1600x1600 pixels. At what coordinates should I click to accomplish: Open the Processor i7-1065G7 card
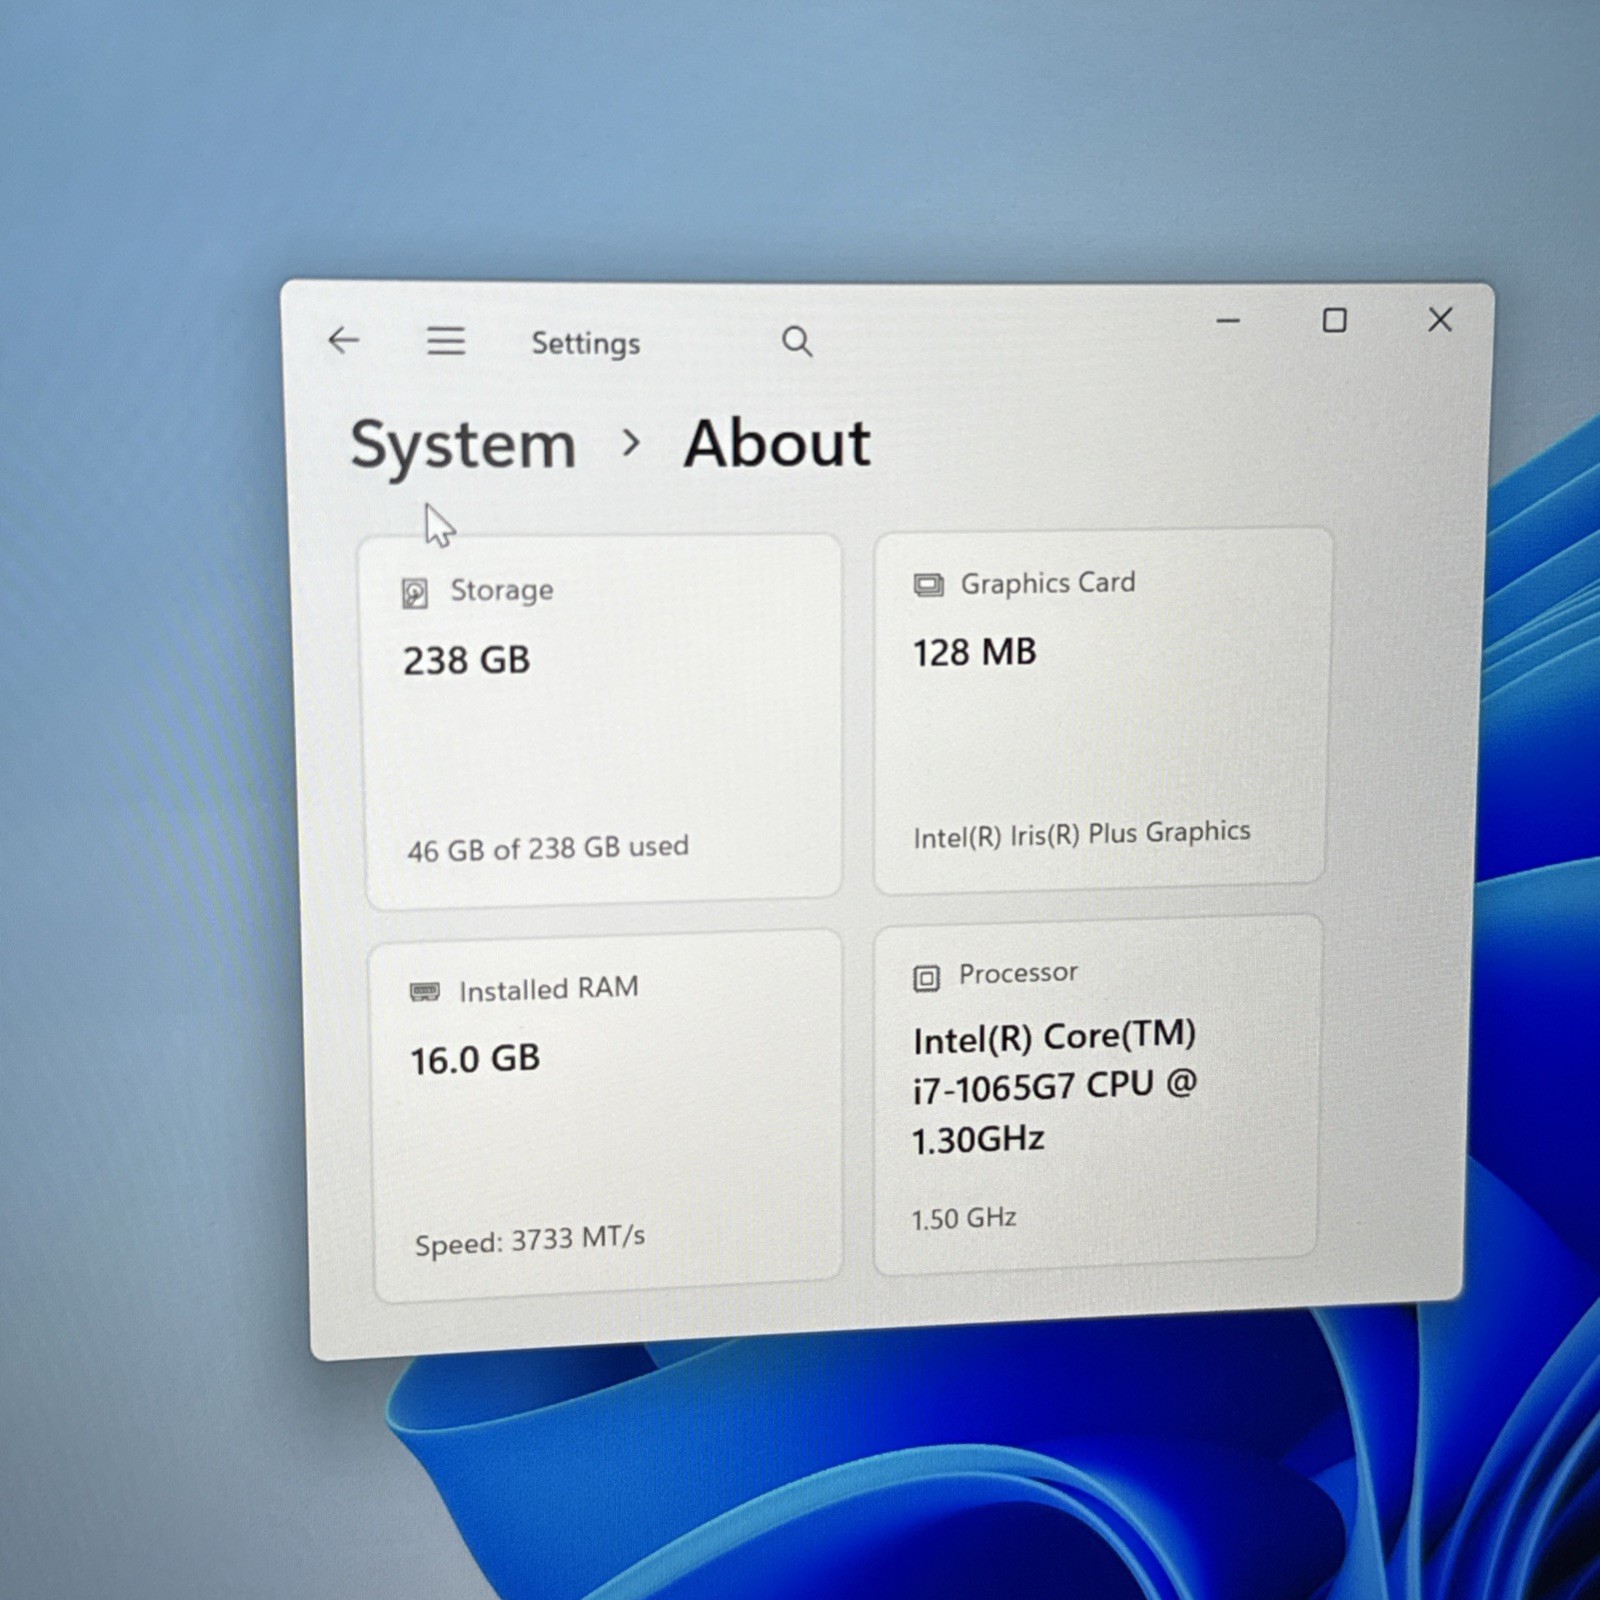(1097, 1094)
